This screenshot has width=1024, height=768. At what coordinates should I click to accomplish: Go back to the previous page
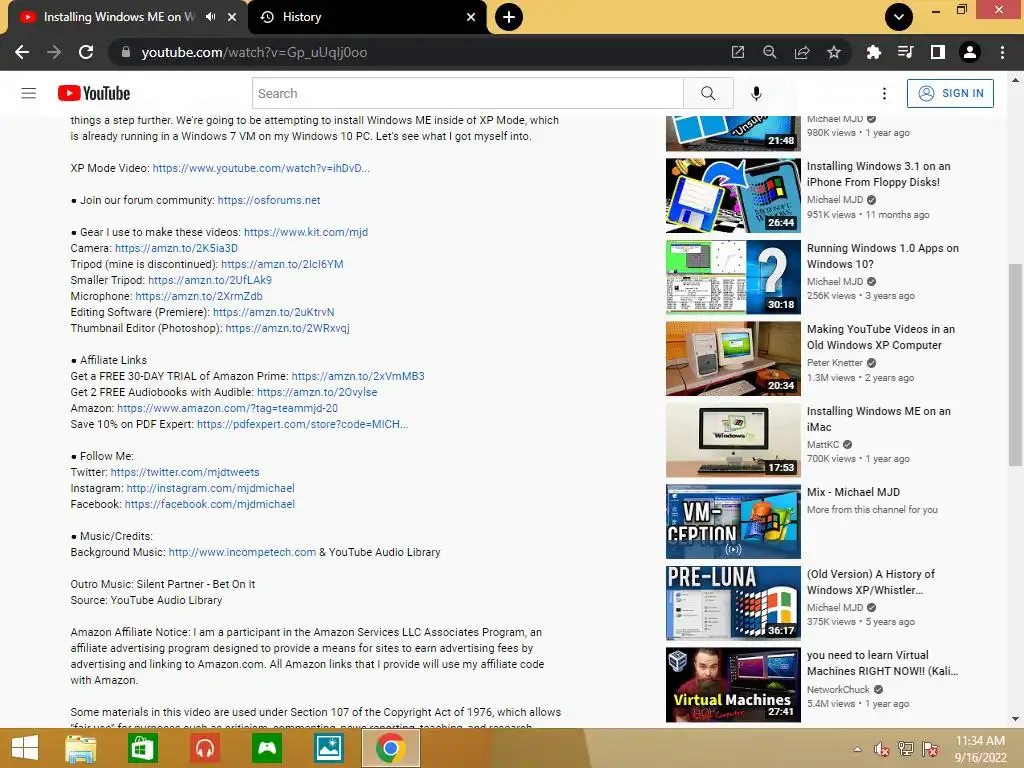[22, 52]
